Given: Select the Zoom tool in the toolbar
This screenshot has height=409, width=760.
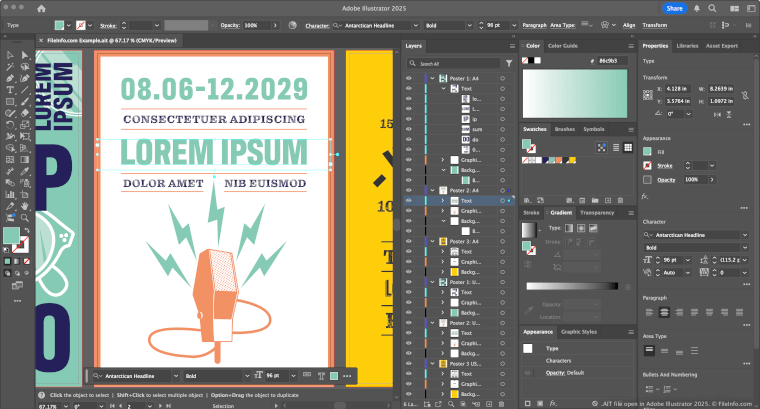Looking at the screenshot, I should [x=25, y=215].
